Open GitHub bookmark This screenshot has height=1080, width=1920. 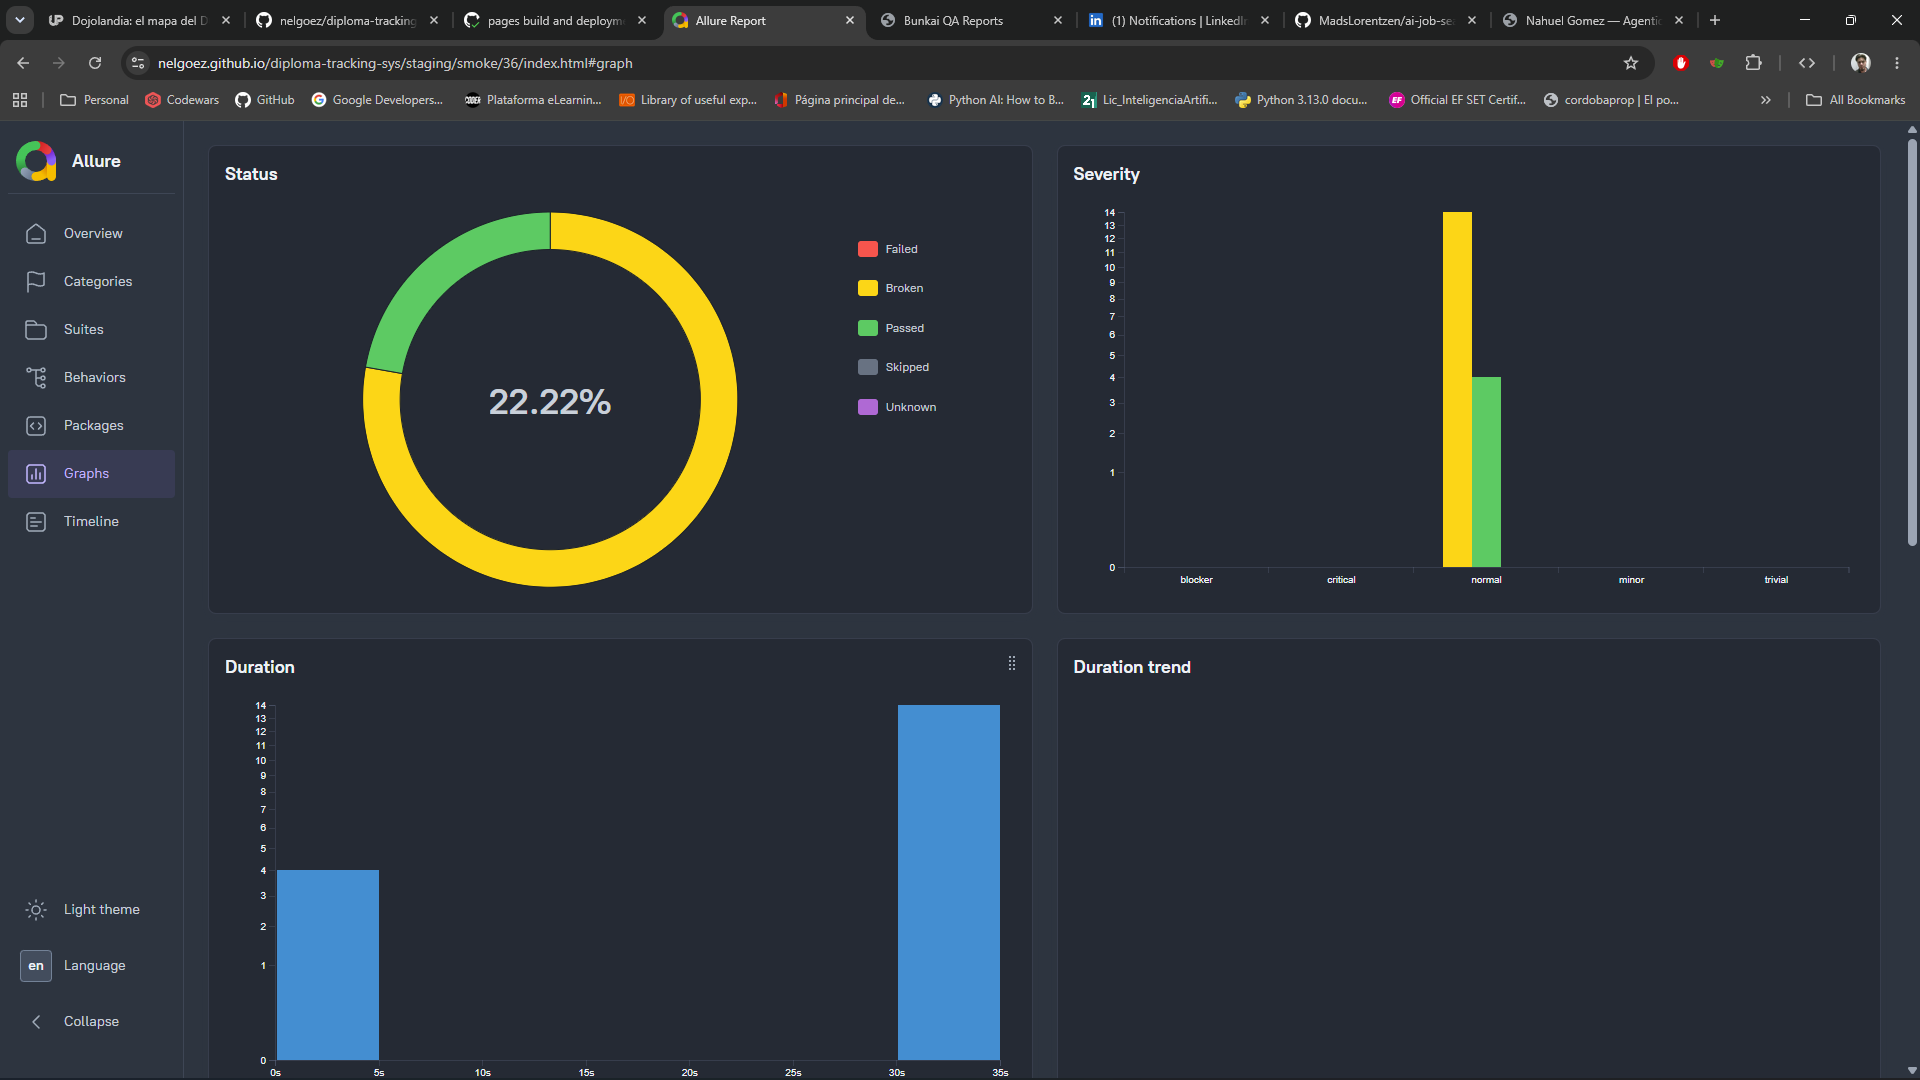click(x=265, y=100)
